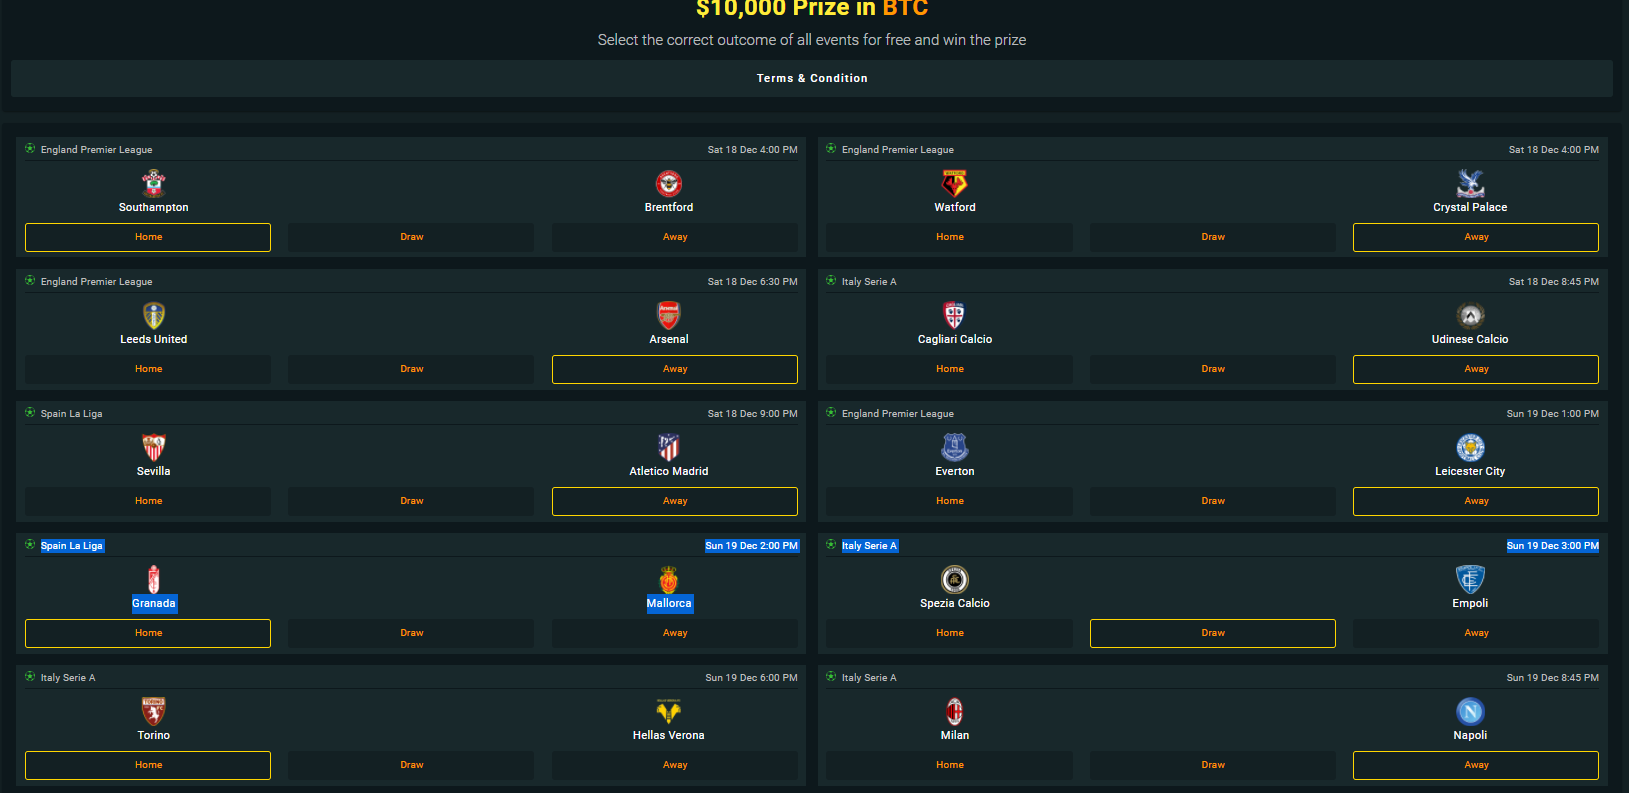This screenshot has width=1629, height=793.
Task: Select Home for Cagliari vs Udinese
Action: (949, 369)
